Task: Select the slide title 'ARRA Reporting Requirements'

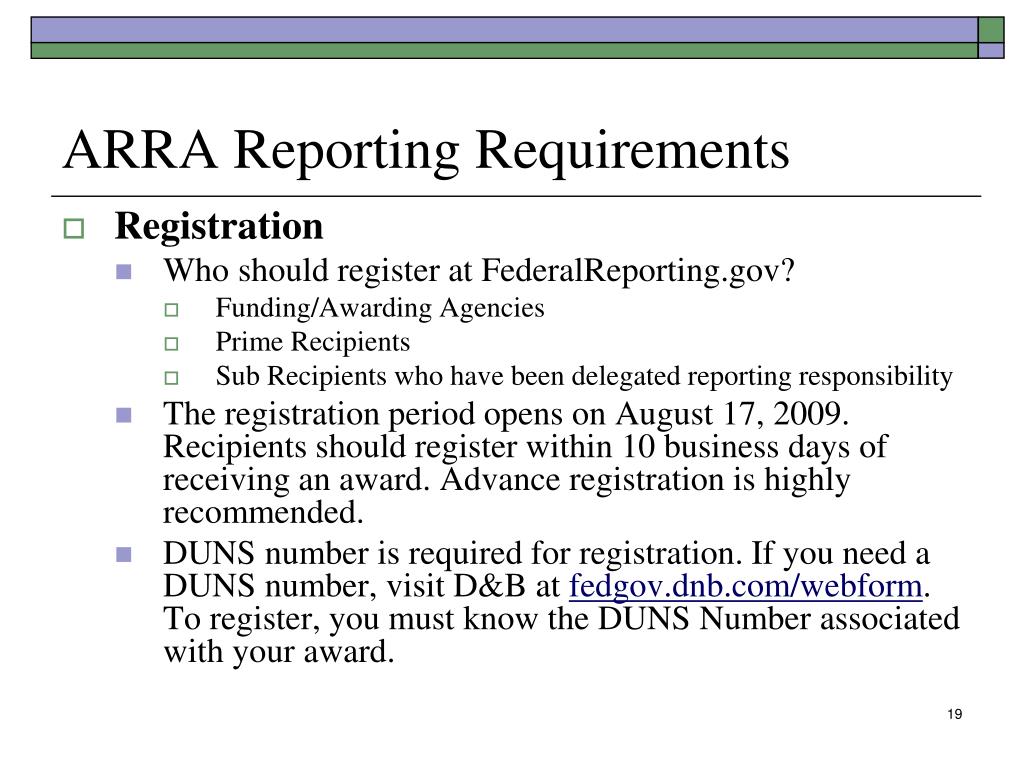Action: [426, 151]
